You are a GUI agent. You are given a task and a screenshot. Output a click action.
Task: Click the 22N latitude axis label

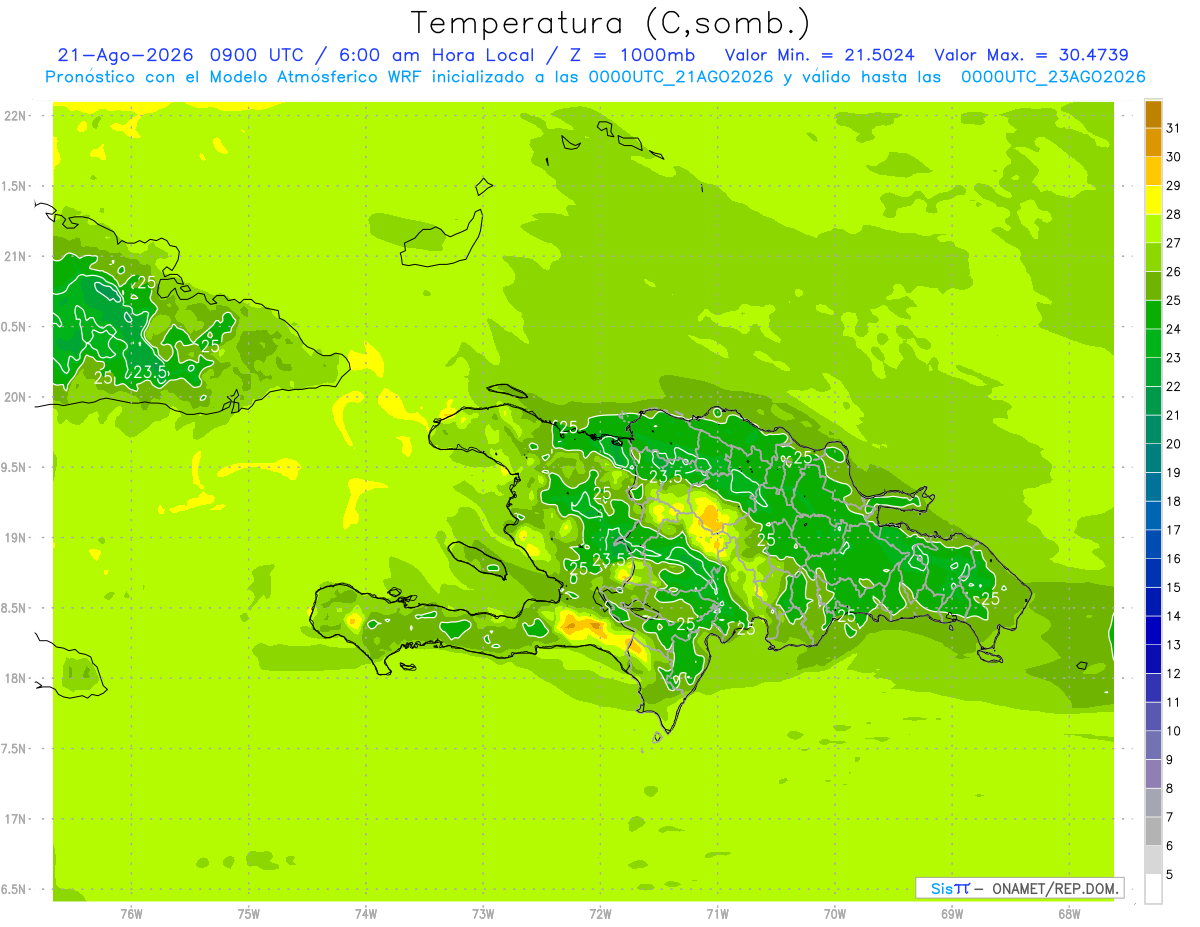click(x=16, y=116)
